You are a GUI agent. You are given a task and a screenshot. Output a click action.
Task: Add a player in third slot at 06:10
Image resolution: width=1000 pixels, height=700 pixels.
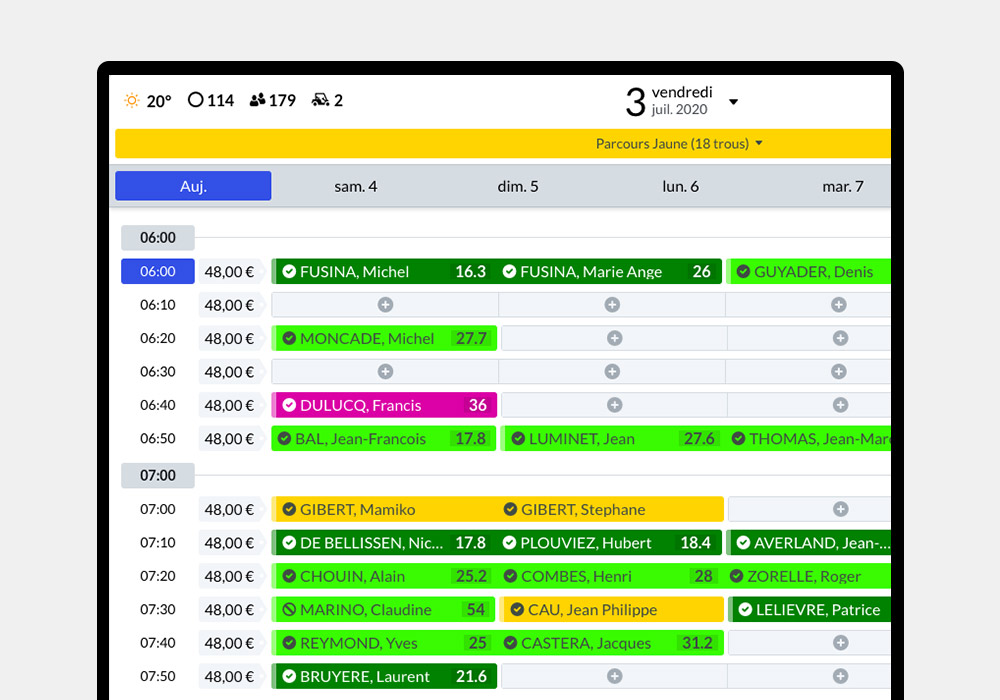[839, 305]
